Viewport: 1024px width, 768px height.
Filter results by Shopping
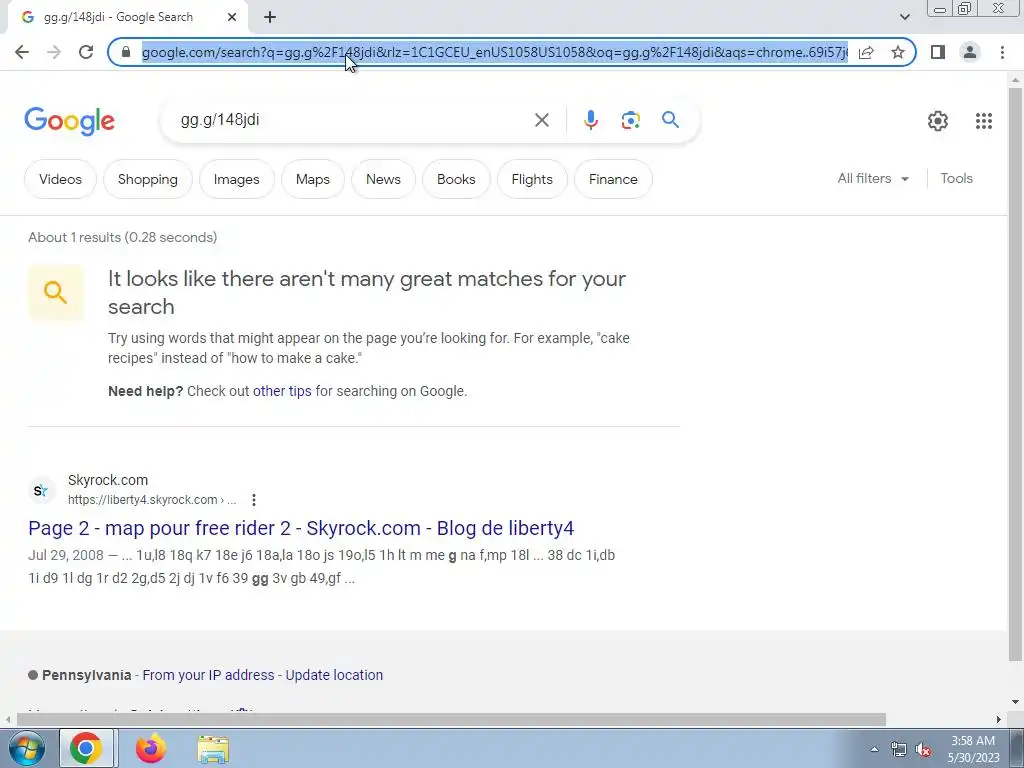(x=148, y=179)
